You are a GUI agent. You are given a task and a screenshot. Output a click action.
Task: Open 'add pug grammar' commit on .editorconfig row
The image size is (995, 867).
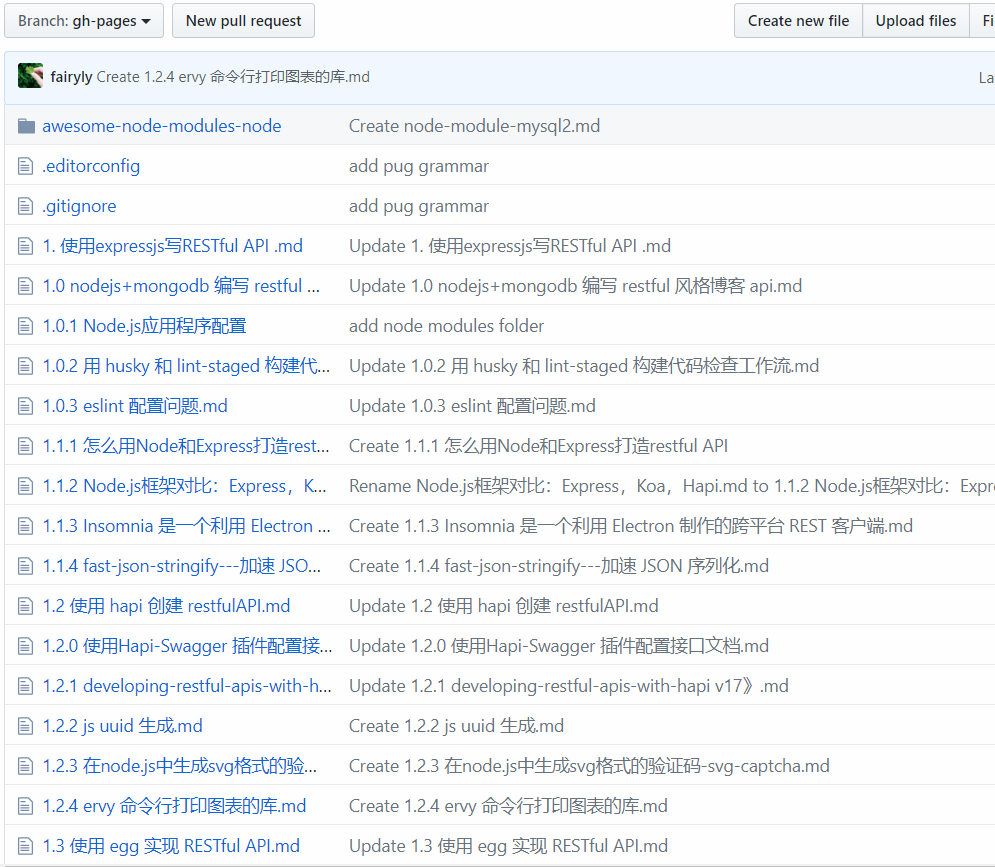tap(419, 166)
